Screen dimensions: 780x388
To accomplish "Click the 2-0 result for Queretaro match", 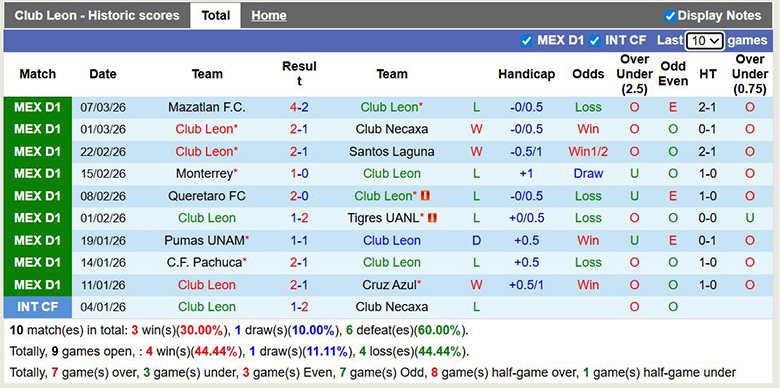I will tap(299, 196).
